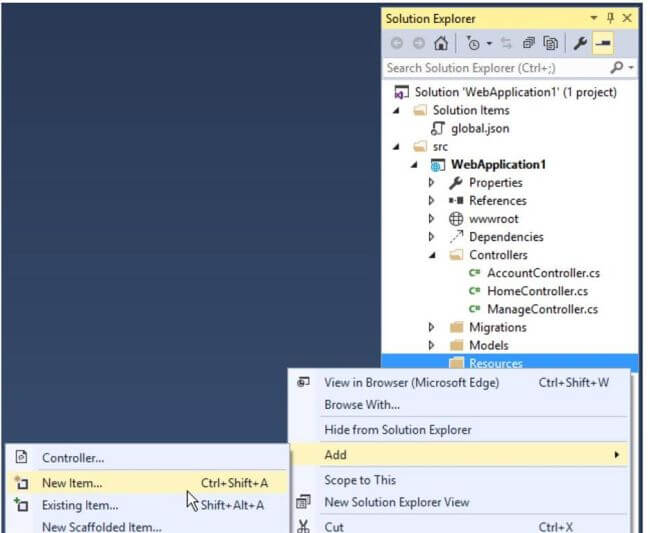Choose Scope to This

pyautogui.click(x=459, y=480)
